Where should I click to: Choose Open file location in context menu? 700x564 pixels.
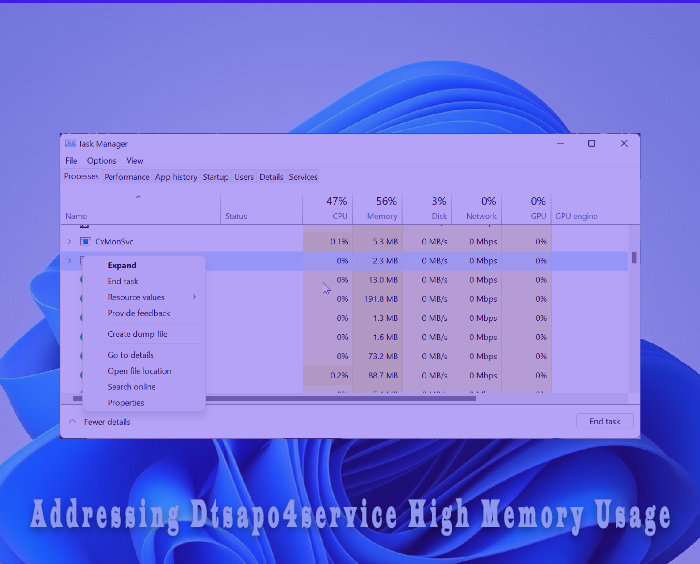(x=139, y=371)
